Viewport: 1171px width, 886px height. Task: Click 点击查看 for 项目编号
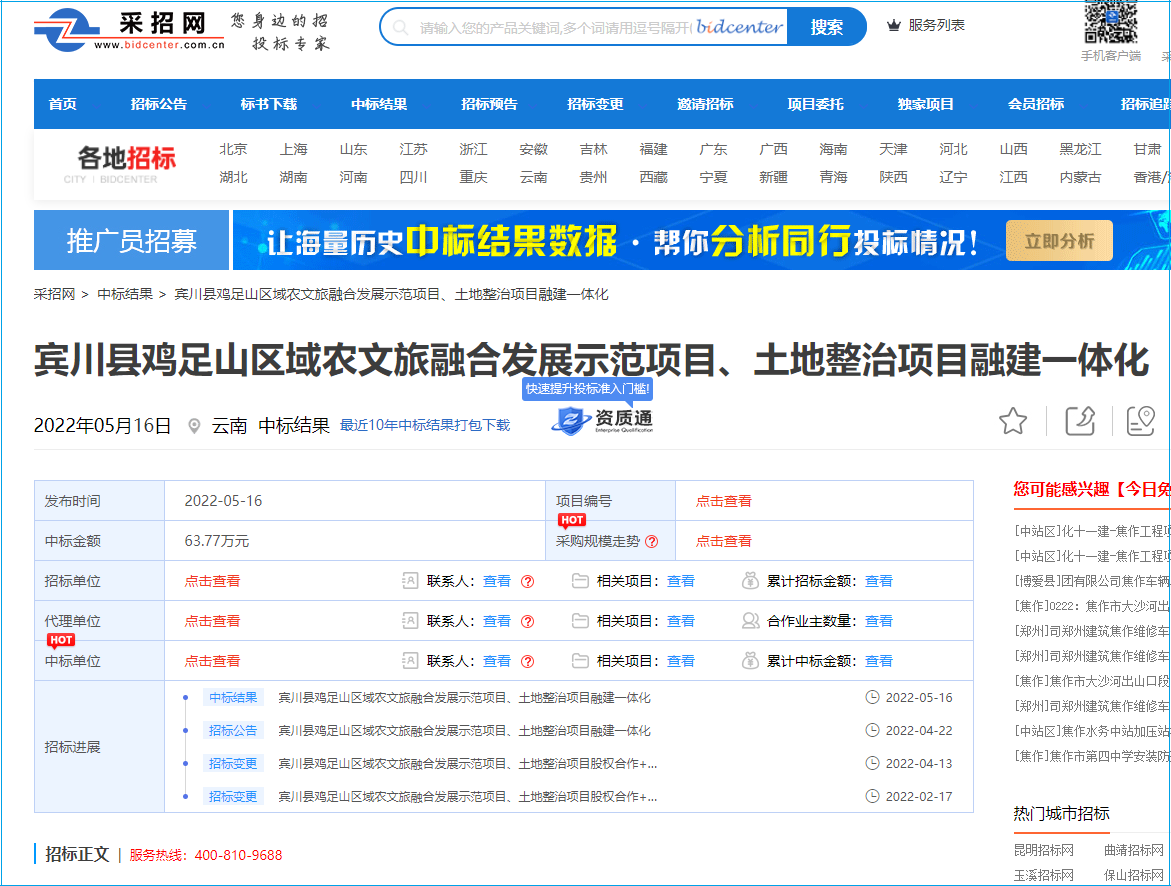[724, 501]
